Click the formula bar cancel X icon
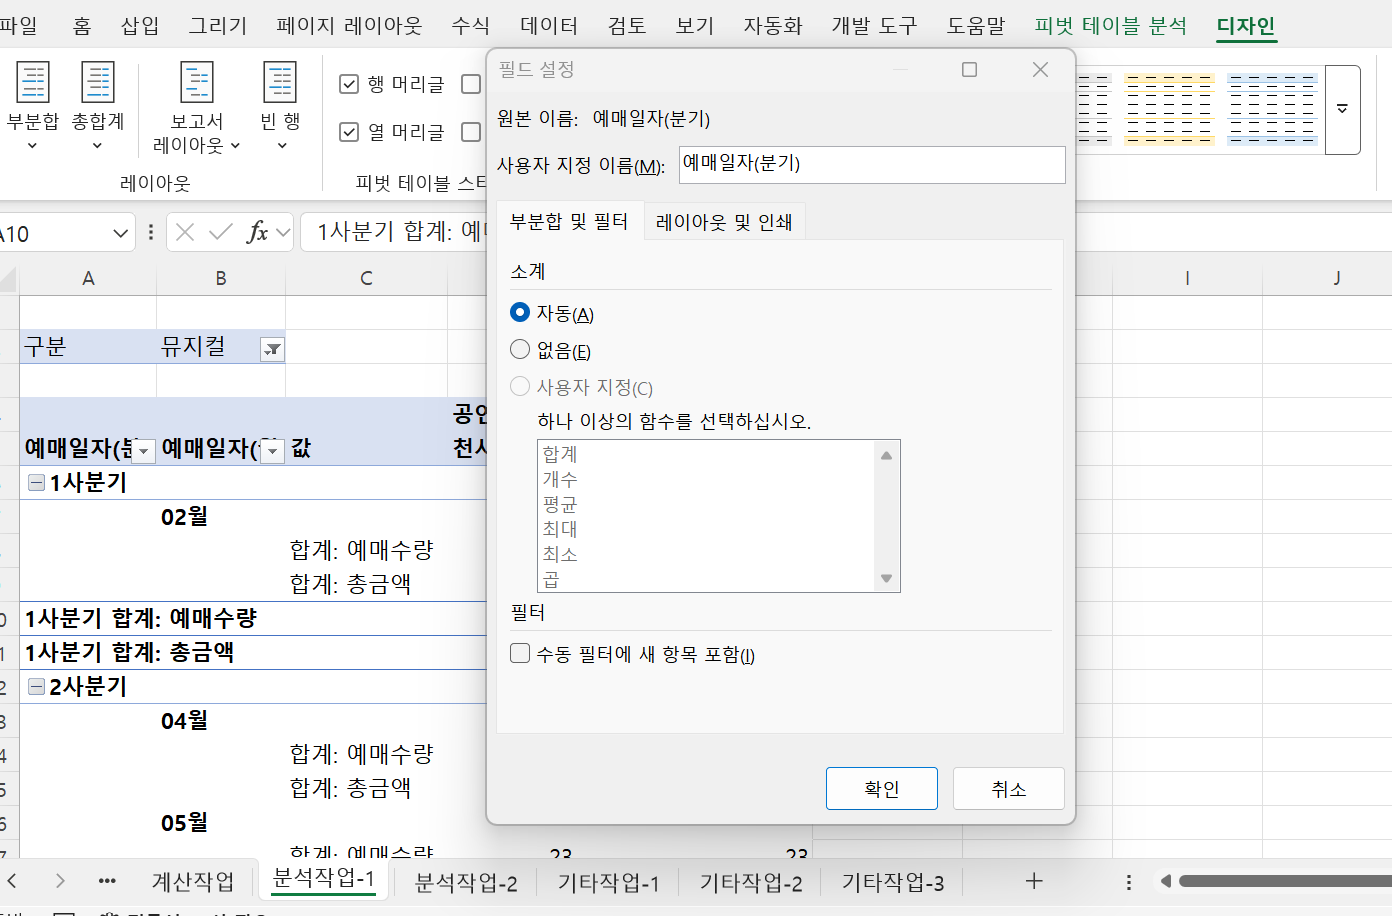Image resolution: width=1392 pixels, height=916 pixels. [185, 233]
